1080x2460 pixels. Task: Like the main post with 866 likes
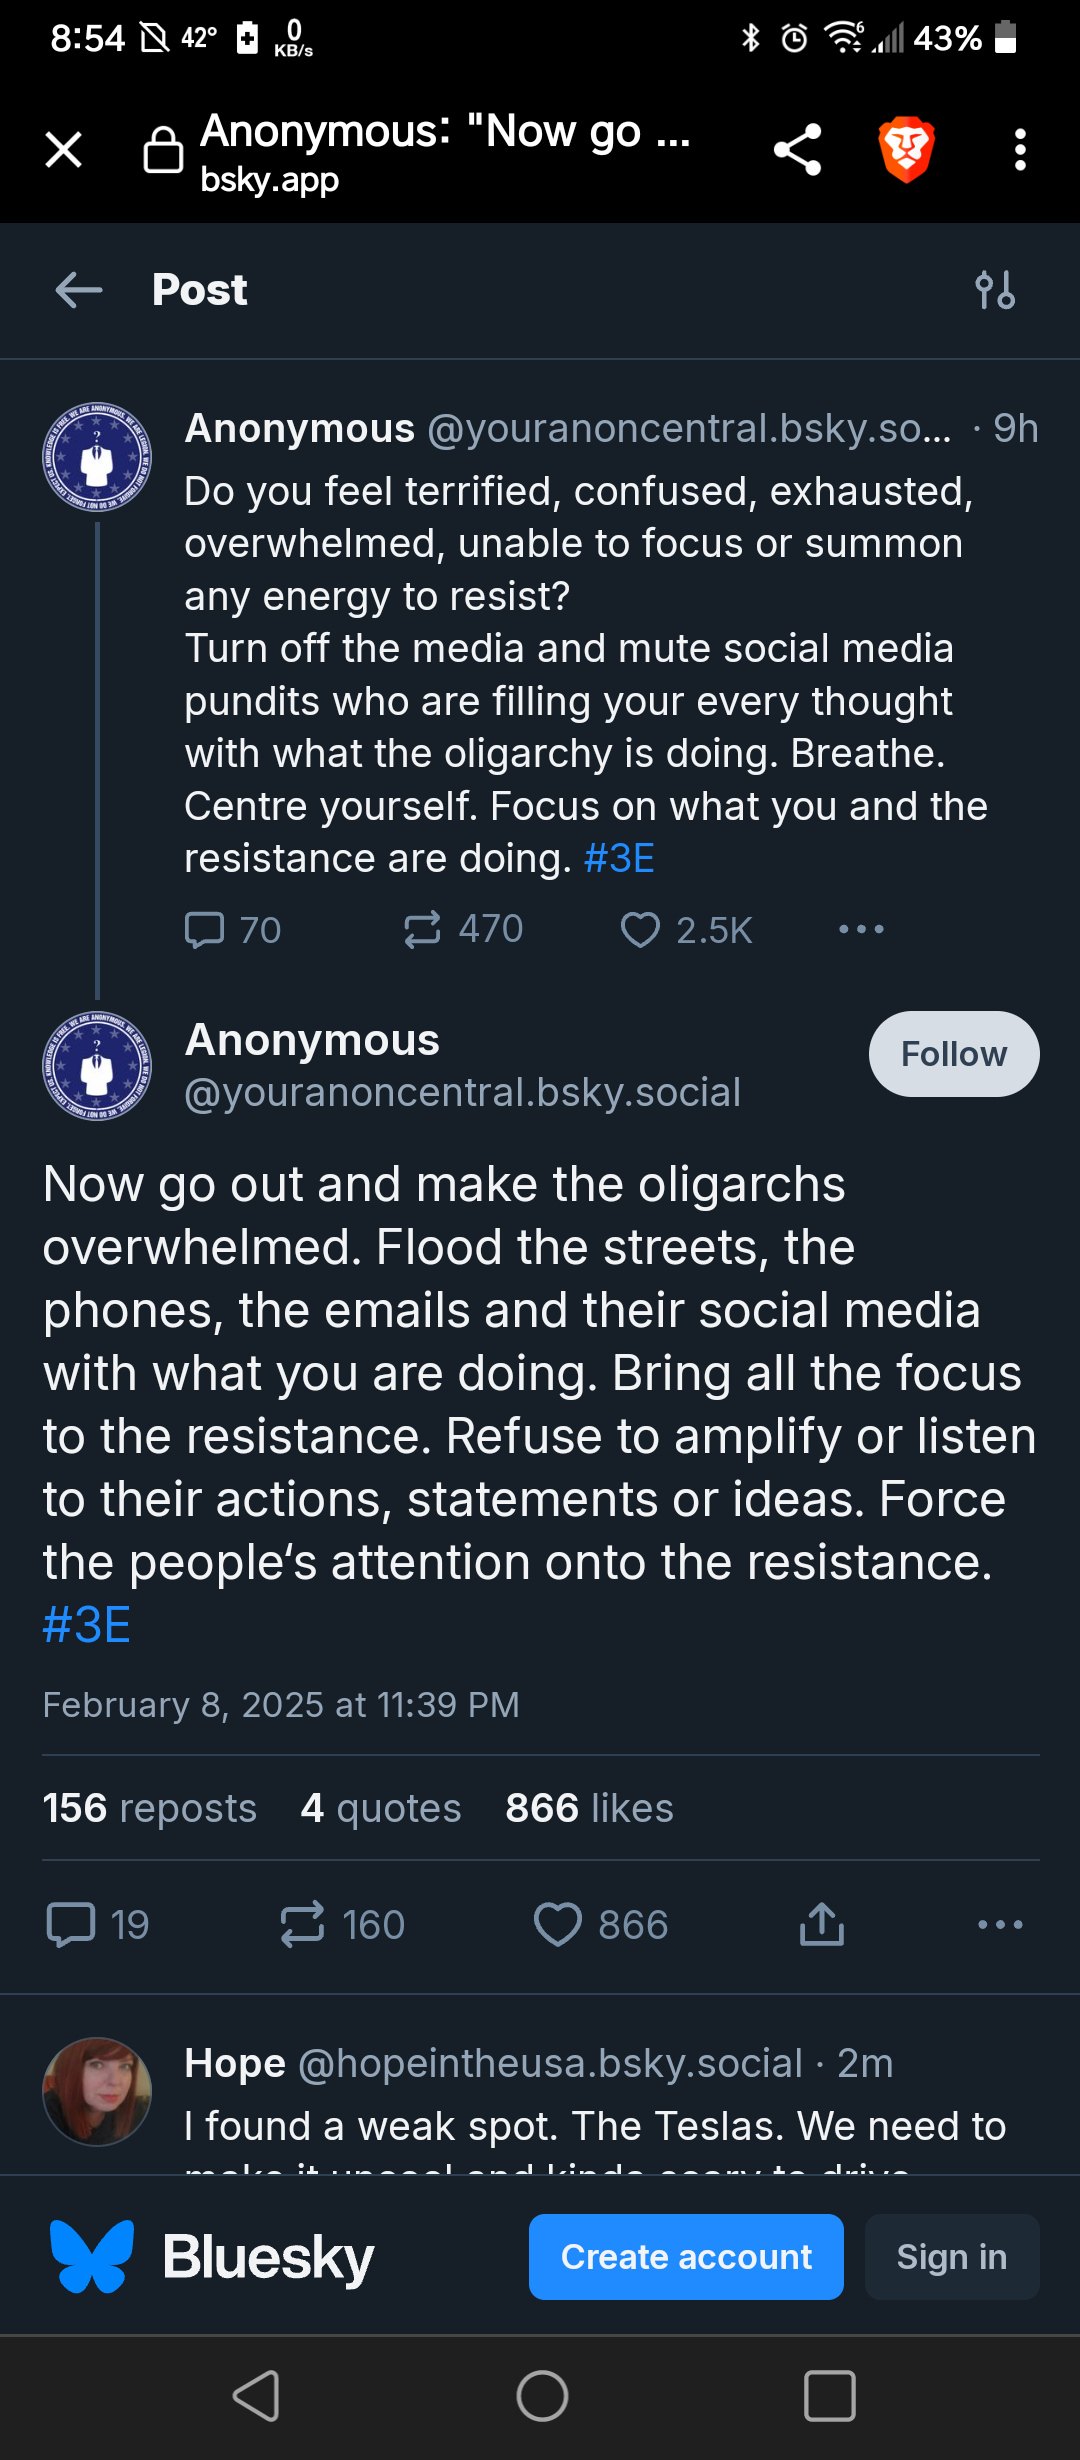pyautogui.click(x=558, y=1924)
